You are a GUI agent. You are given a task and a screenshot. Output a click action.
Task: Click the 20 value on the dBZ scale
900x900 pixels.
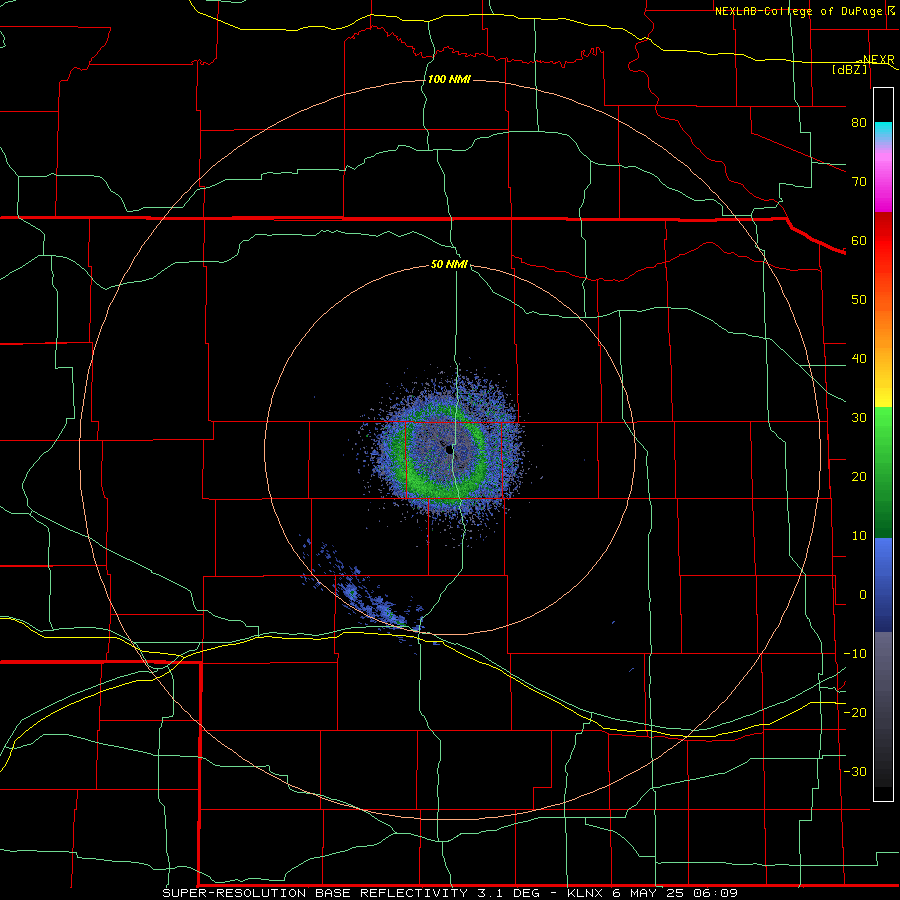click(x=859, y=477)
